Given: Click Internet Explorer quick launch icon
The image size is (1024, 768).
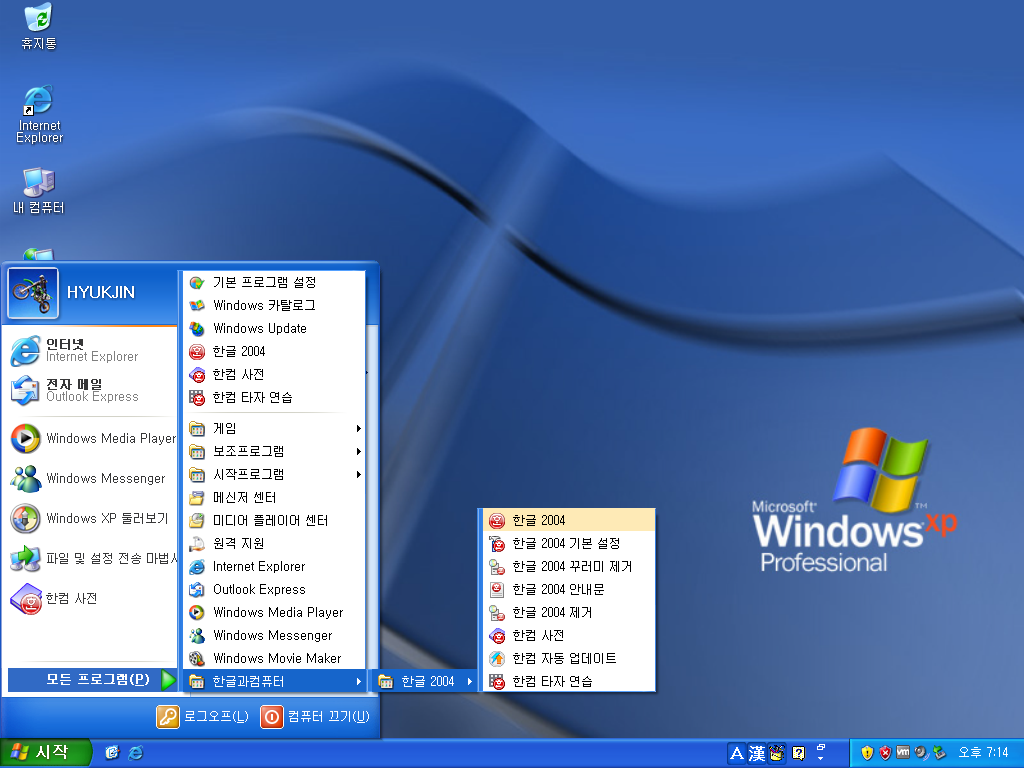Looking at the screenshot, I should pos(136,753).
